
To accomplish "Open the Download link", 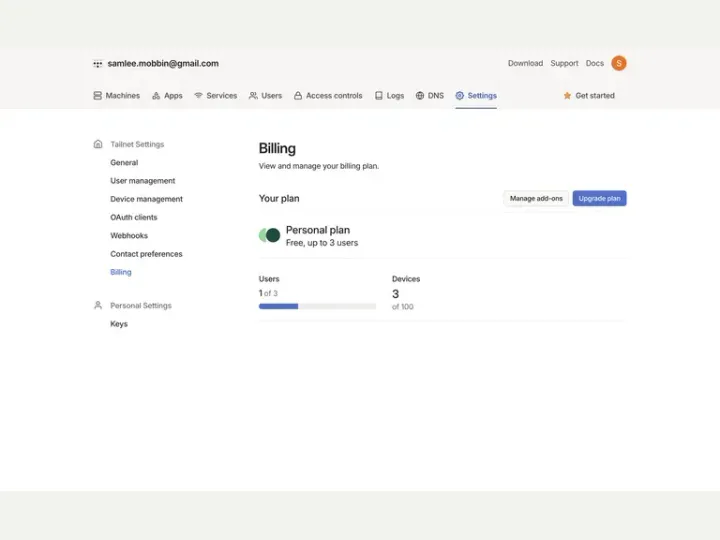I will coord(525,63).
